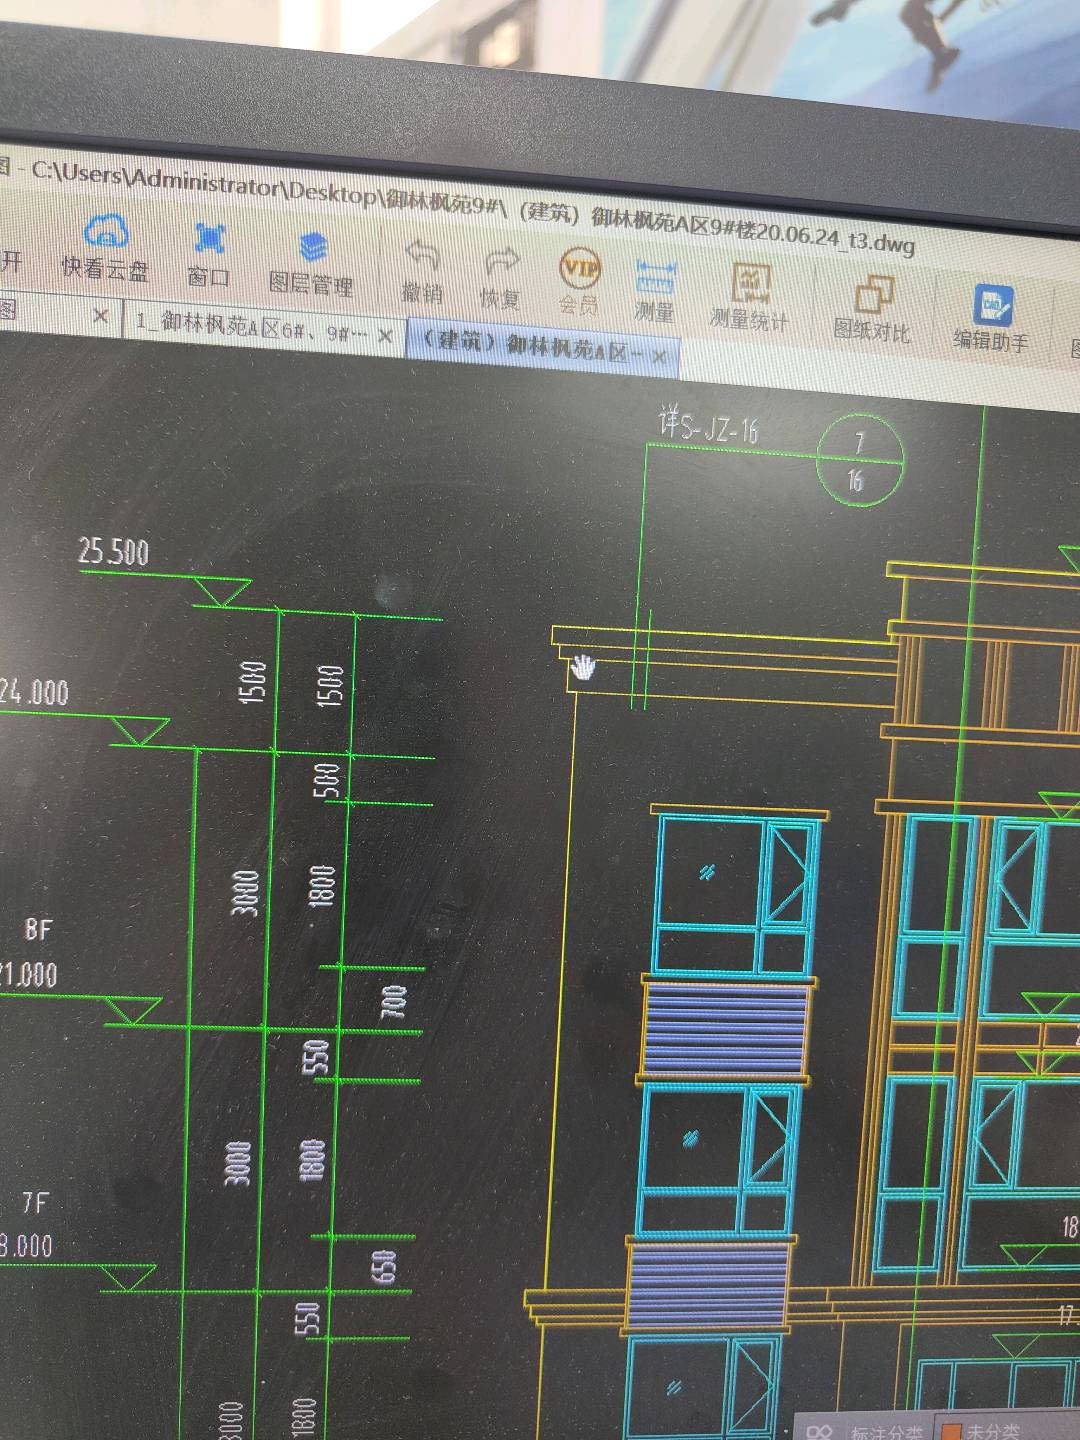Select the 测量 measure tool

coord(655,290)
